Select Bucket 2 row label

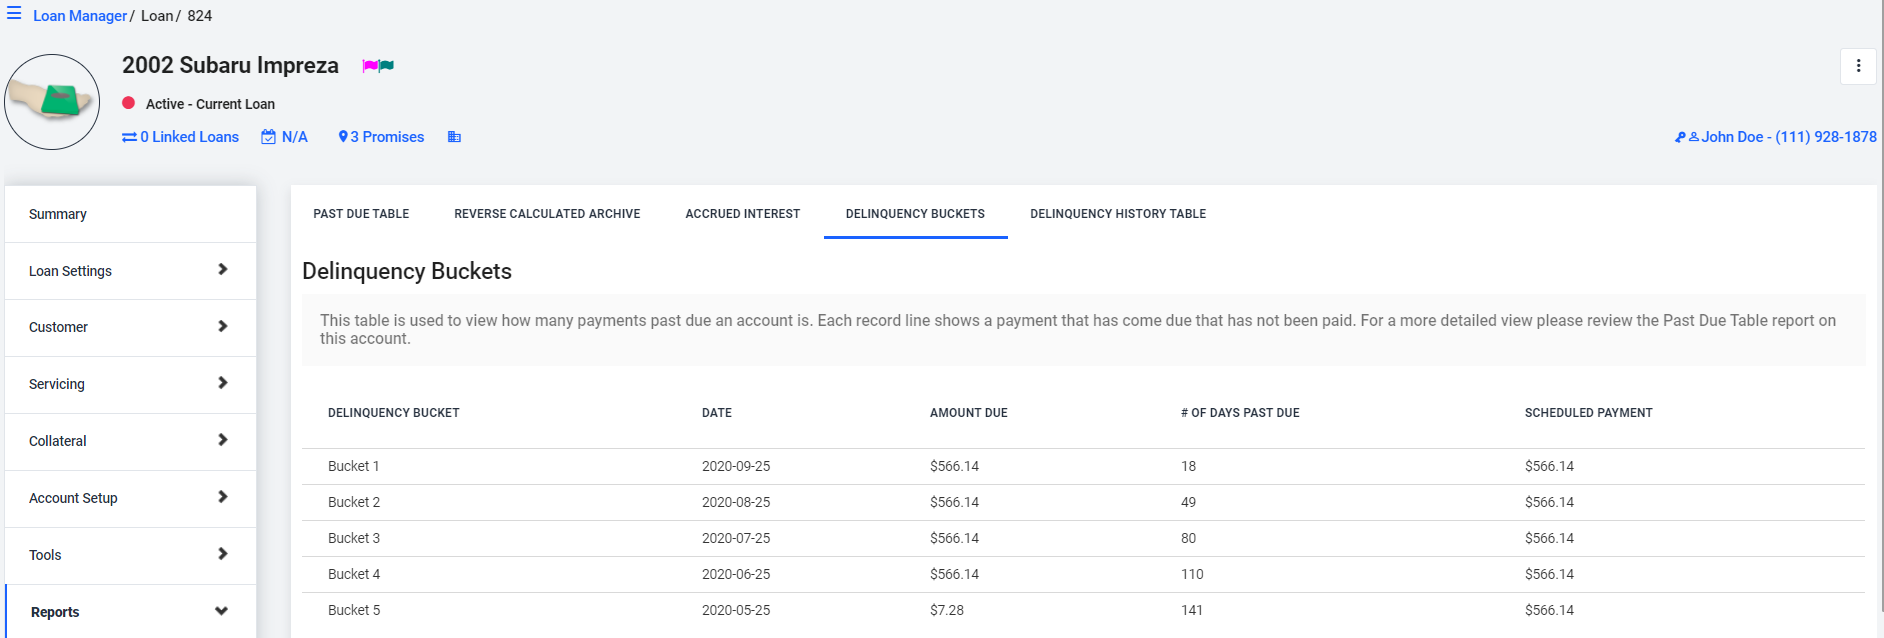354,502
